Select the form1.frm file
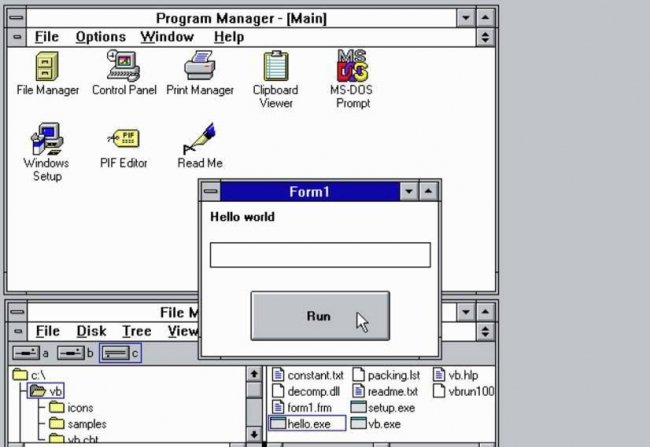The image size is (650, 447). coord(302,408)
